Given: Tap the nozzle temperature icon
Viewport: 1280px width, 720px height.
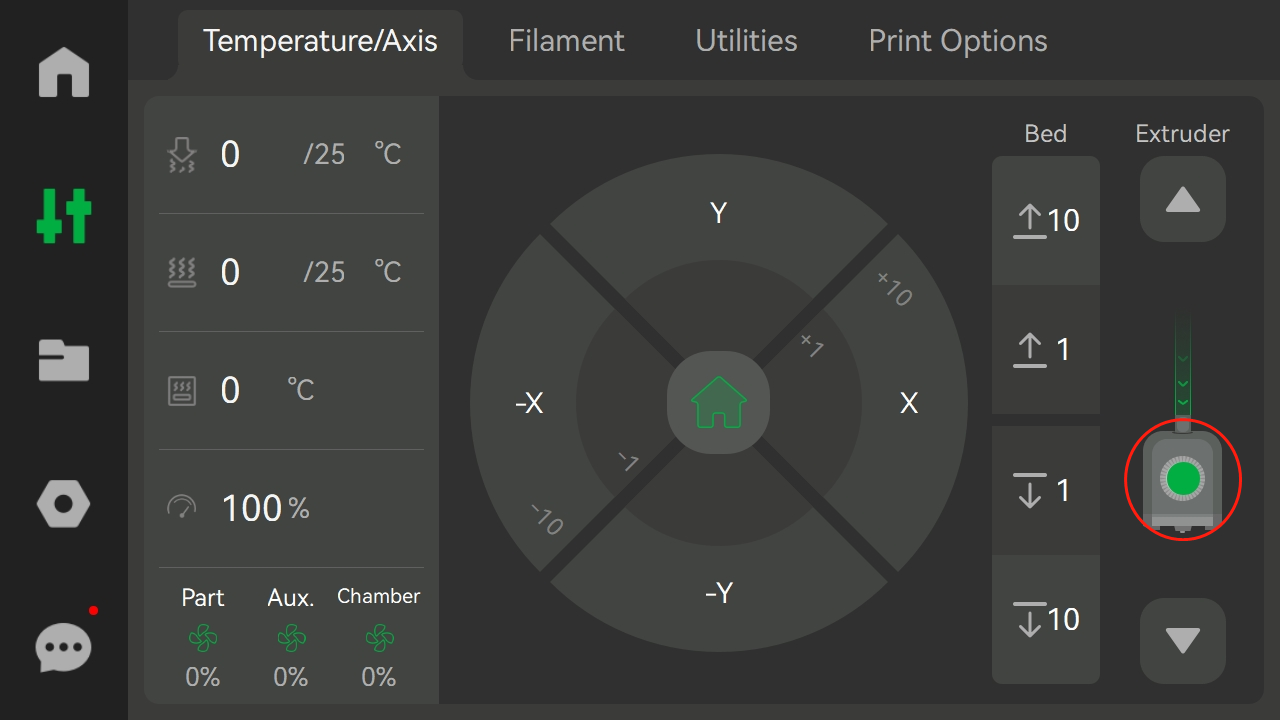Looking at the screenshot, I should tap(182, 155).
